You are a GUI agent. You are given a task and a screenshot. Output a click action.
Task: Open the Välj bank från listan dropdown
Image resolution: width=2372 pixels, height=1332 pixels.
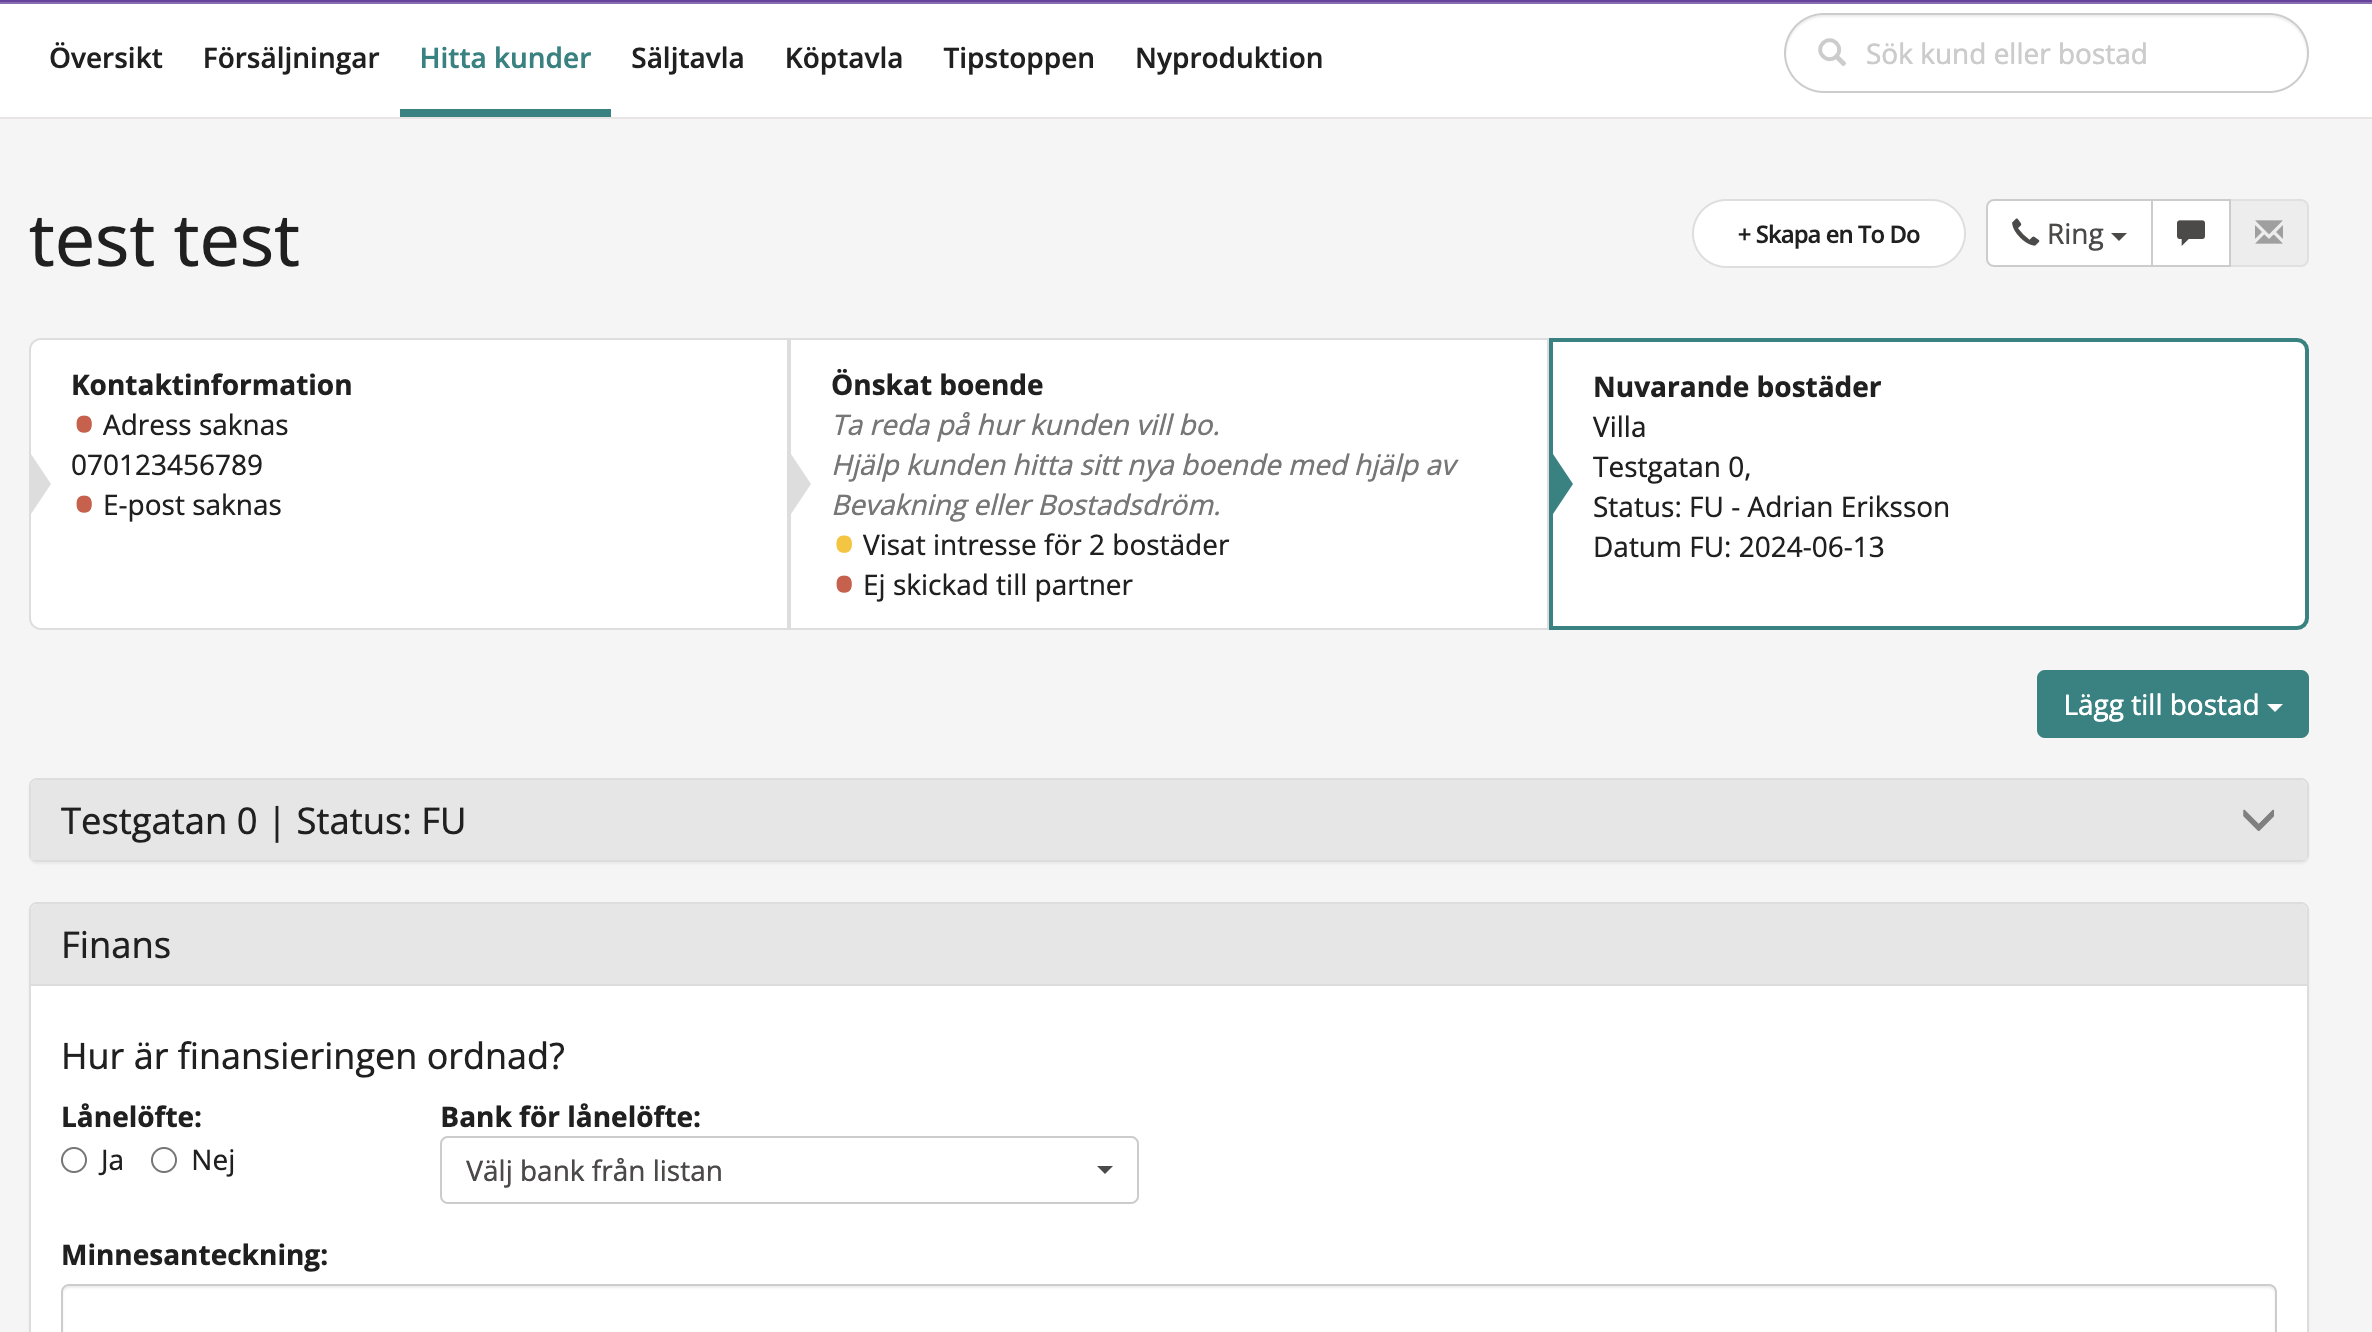coord(788,1170)
